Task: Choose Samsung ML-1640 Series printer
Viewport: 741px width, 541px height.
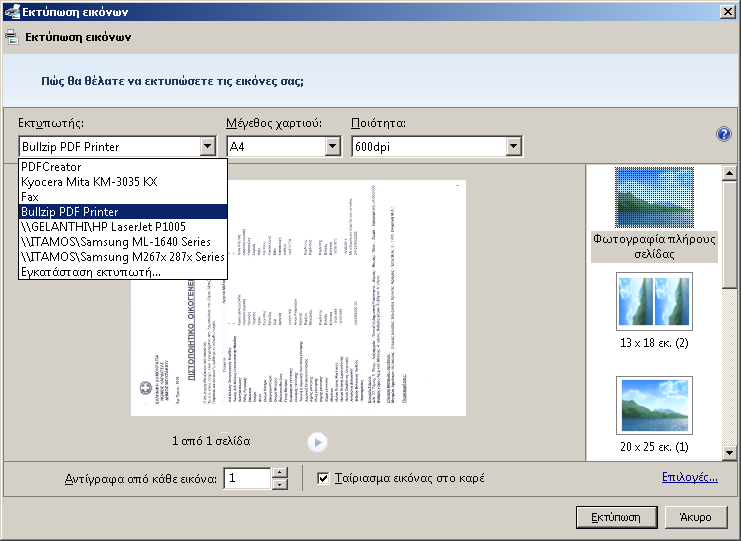Action: pos(122,242)
